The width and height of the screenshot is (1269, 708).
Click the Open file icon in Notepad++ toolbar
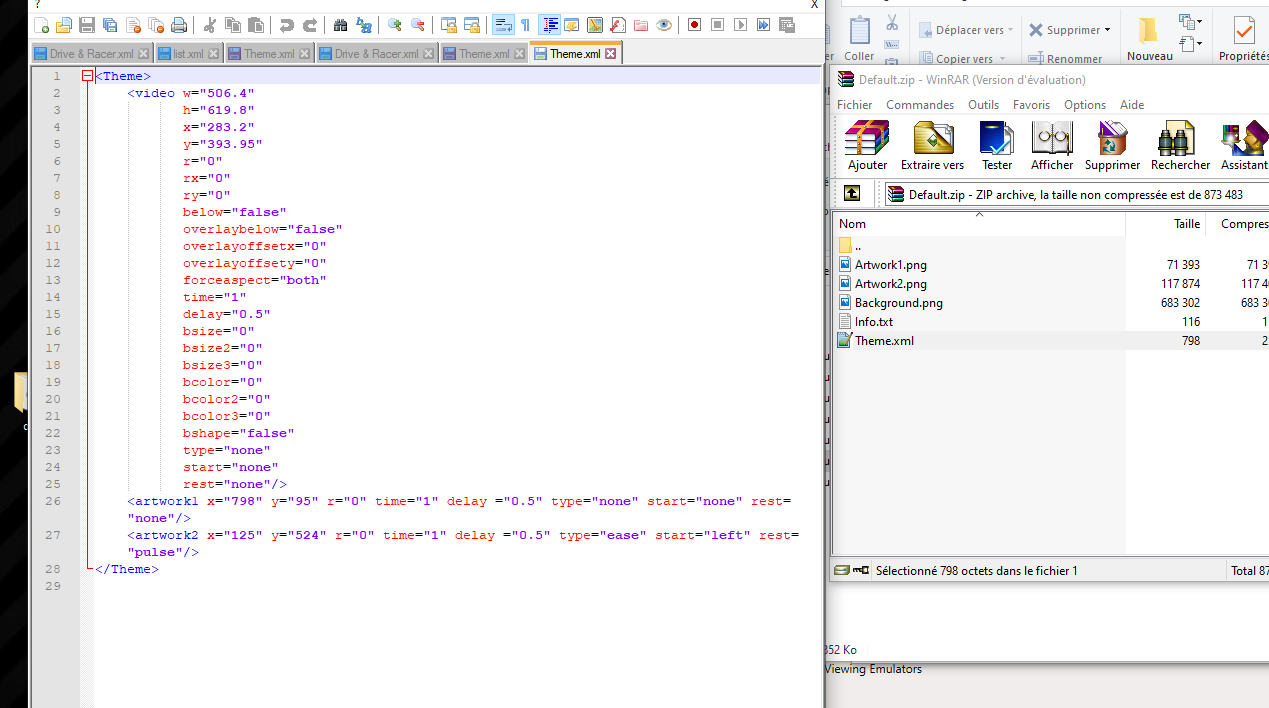pos(64,25)
